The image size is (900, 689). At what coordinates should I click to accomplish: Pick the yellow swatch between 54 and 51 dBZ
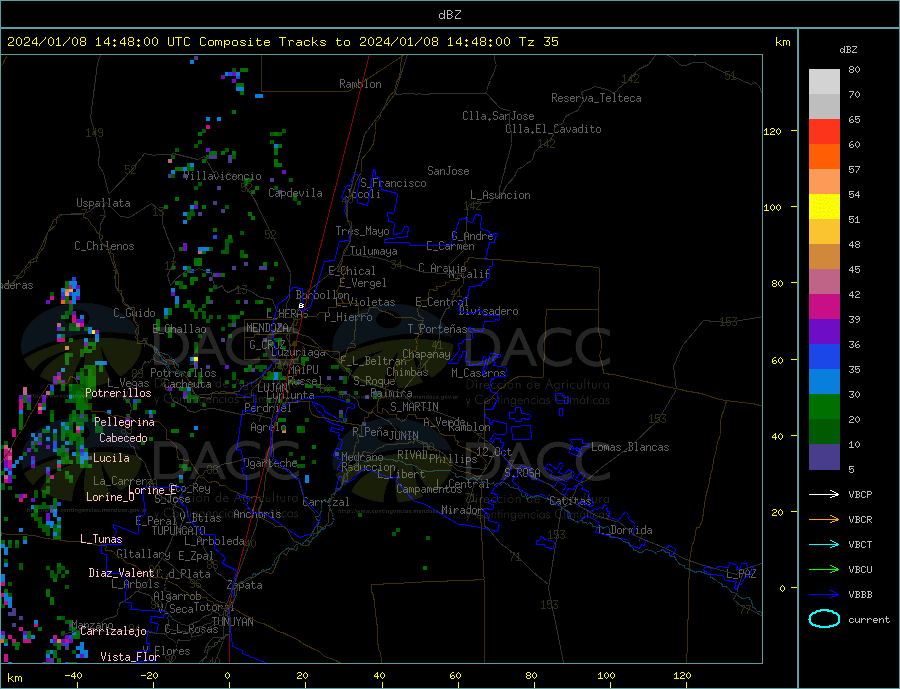click(x=824, y=207)
